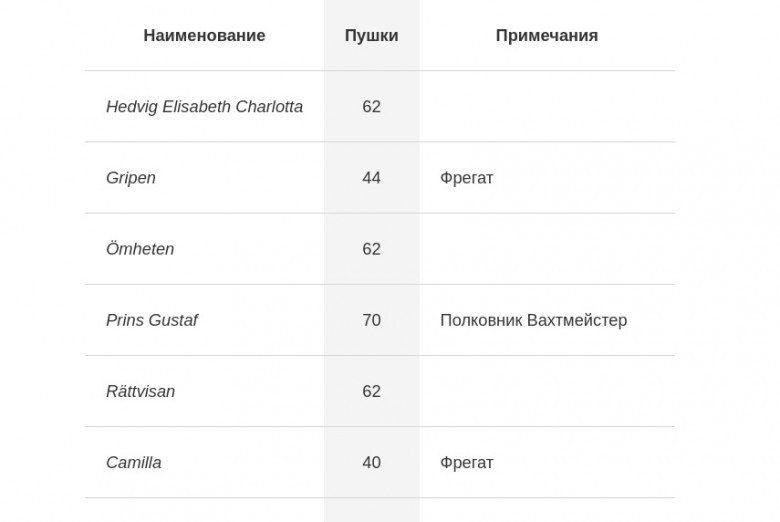Click the Пушки column header

(x=372, y=35)
